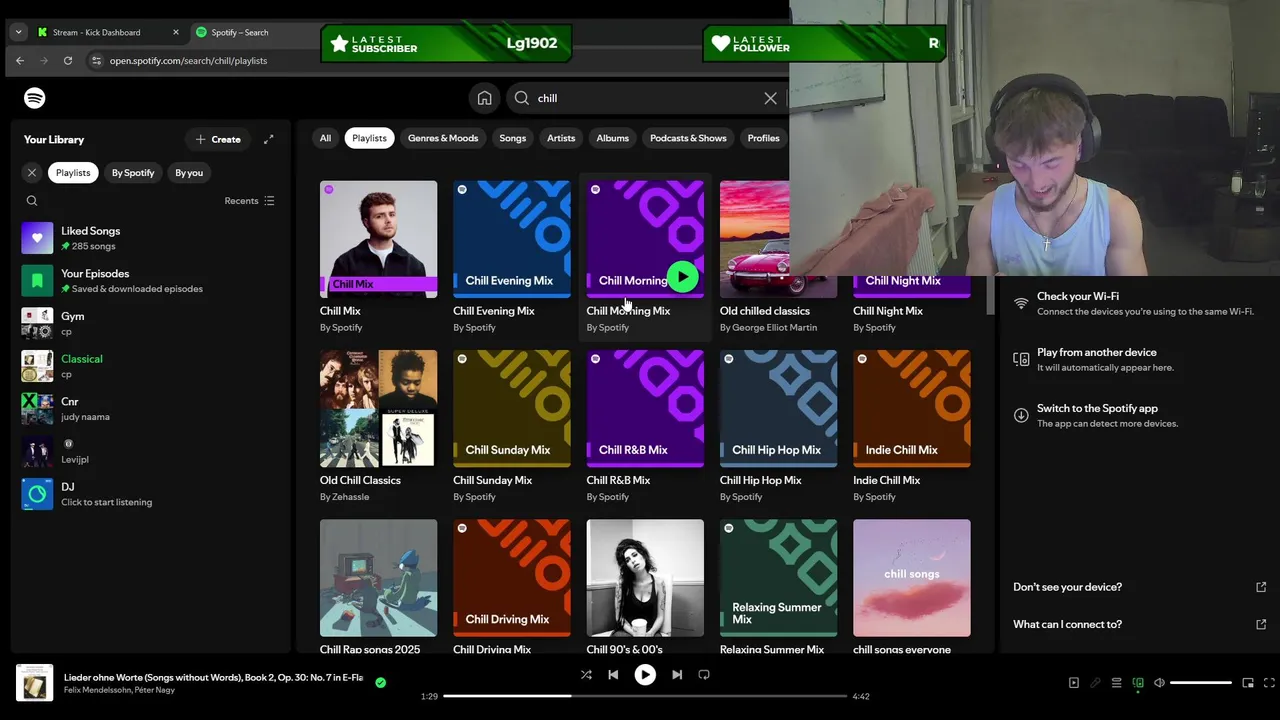This screenshot has height=720, width=1280.
Task: Expand Your Library to full view
Action: pyautogui.click(x=268, y=139)
